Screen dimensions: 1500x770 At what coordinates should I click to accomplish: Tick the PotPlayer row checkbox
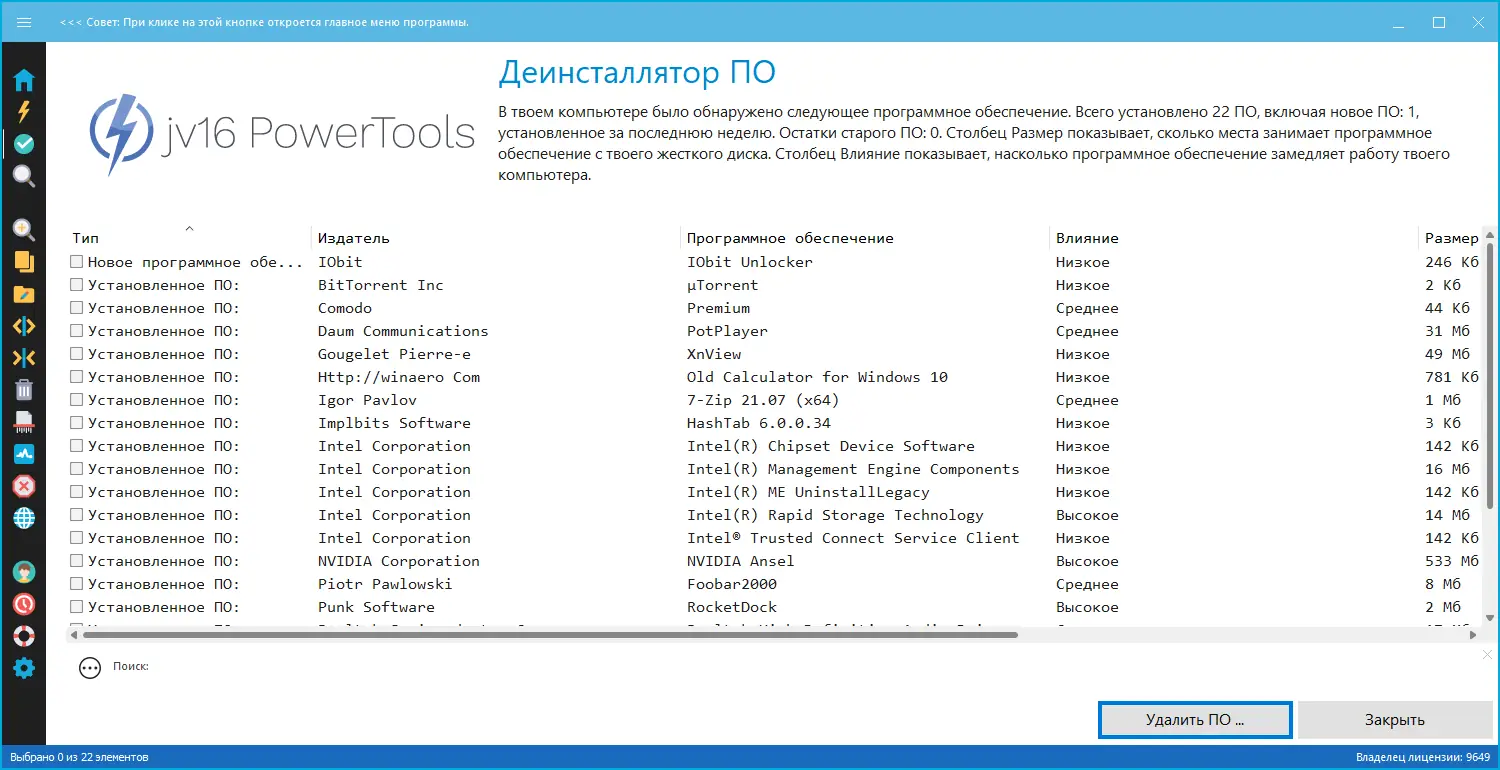[x=77, y=331]
